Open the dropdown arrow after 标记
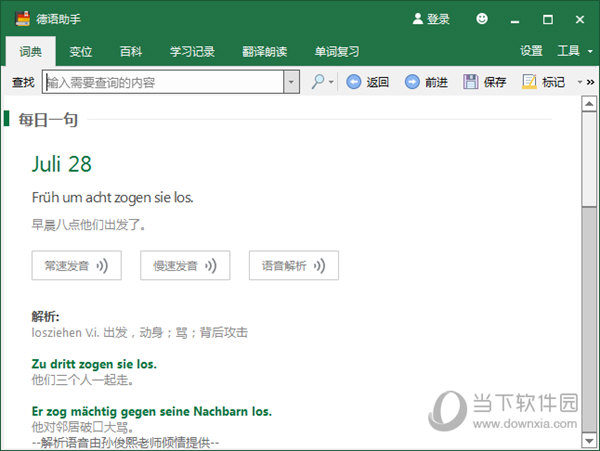The height and width of the screenshot is (451, 600). (x=580, y=82)
